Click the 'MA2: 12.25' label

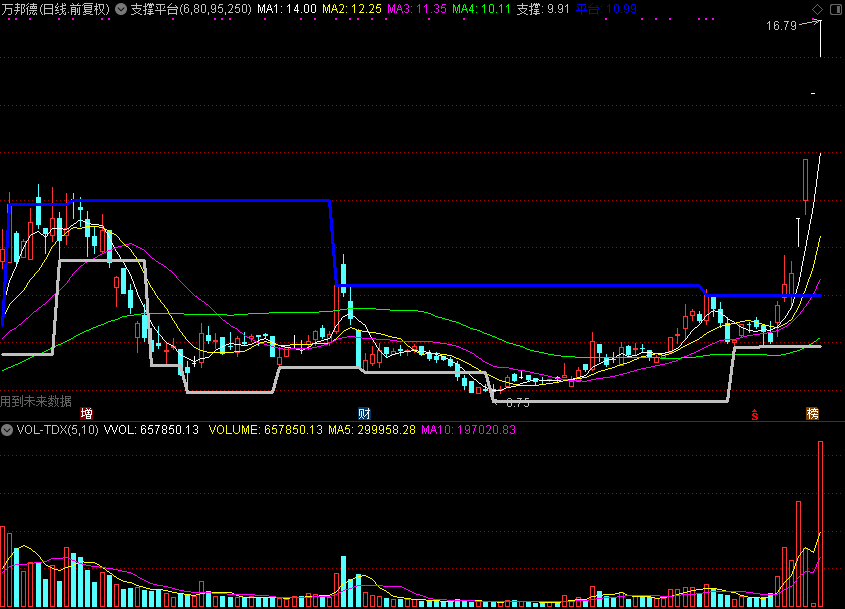(x=352, y=9)
